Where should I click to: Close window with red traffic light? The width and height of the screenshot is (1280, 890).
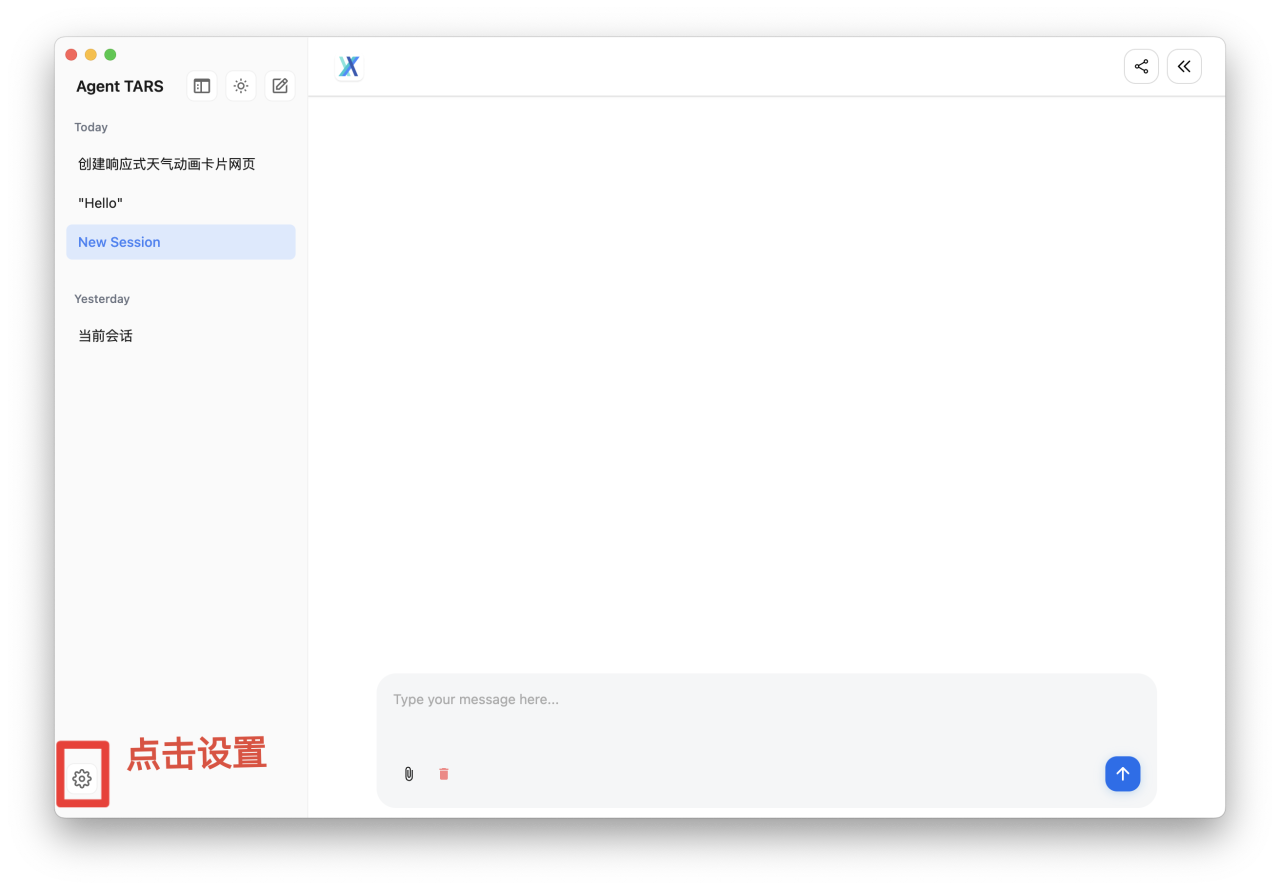click(x=71, y=55)
